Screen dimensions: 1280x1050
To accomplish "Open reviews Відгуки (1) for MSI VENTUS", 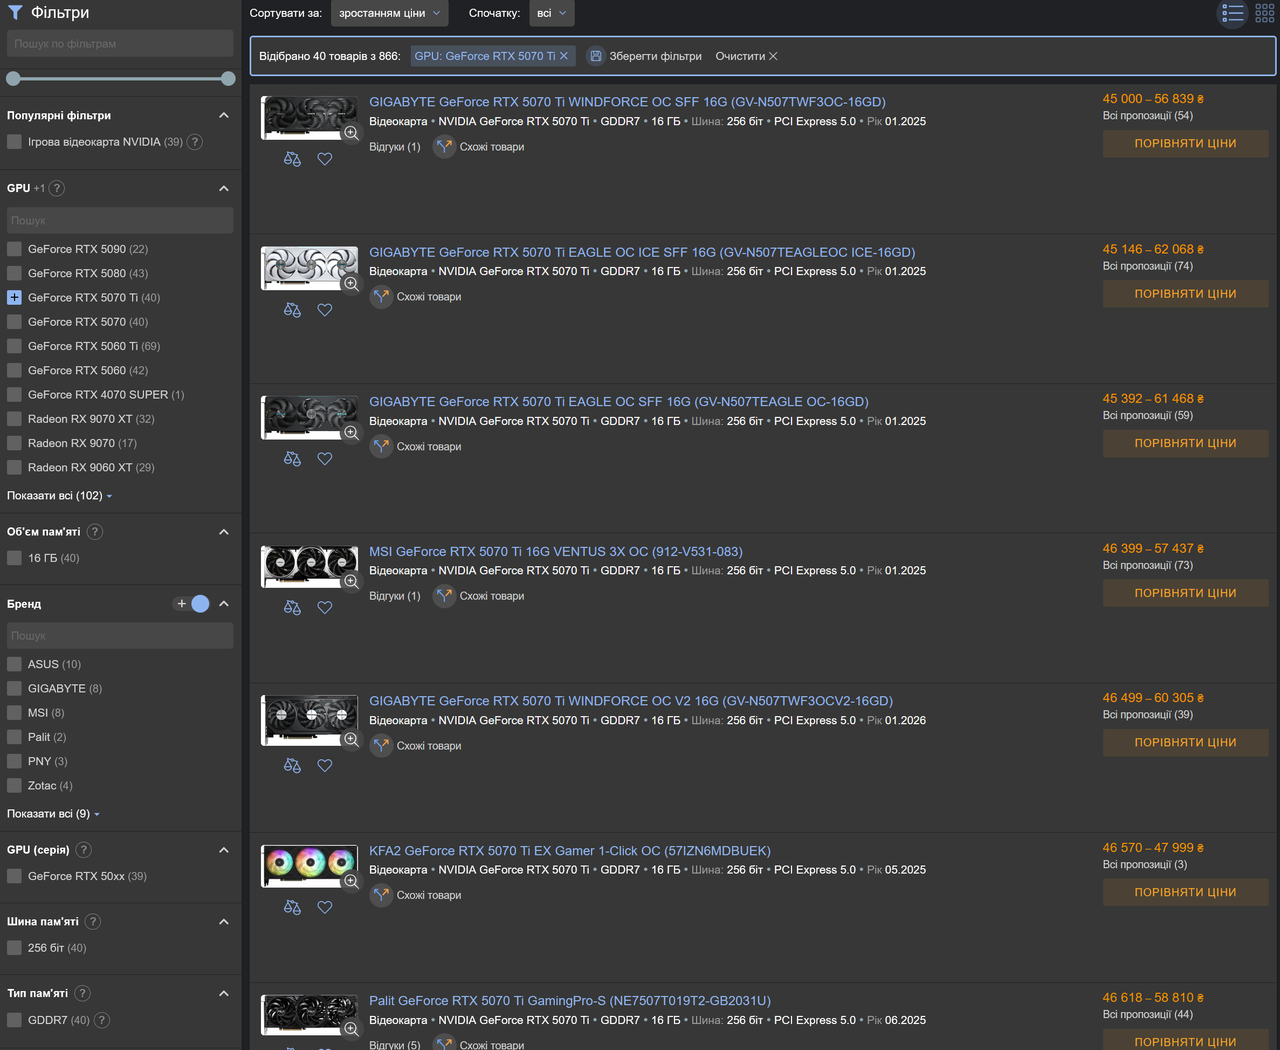I will click(x=395, y=596).
